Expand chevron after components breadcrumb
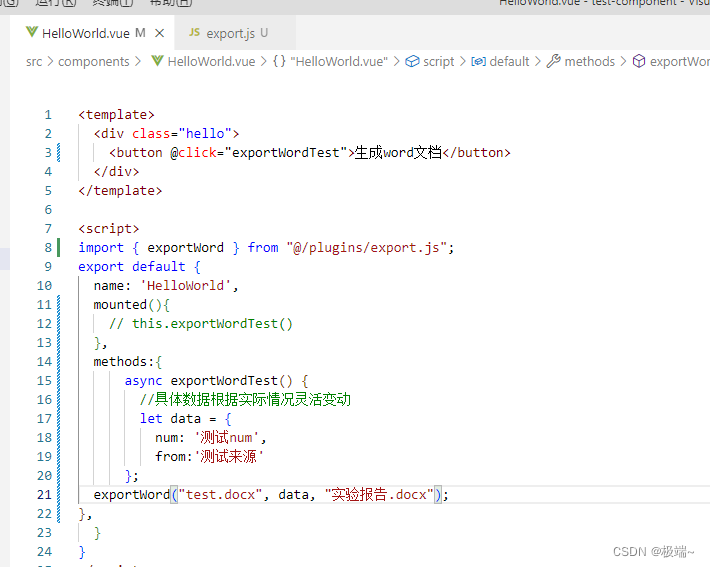Image resolution: width=710 pixels, height=567 pixels. tap(138, 62)
